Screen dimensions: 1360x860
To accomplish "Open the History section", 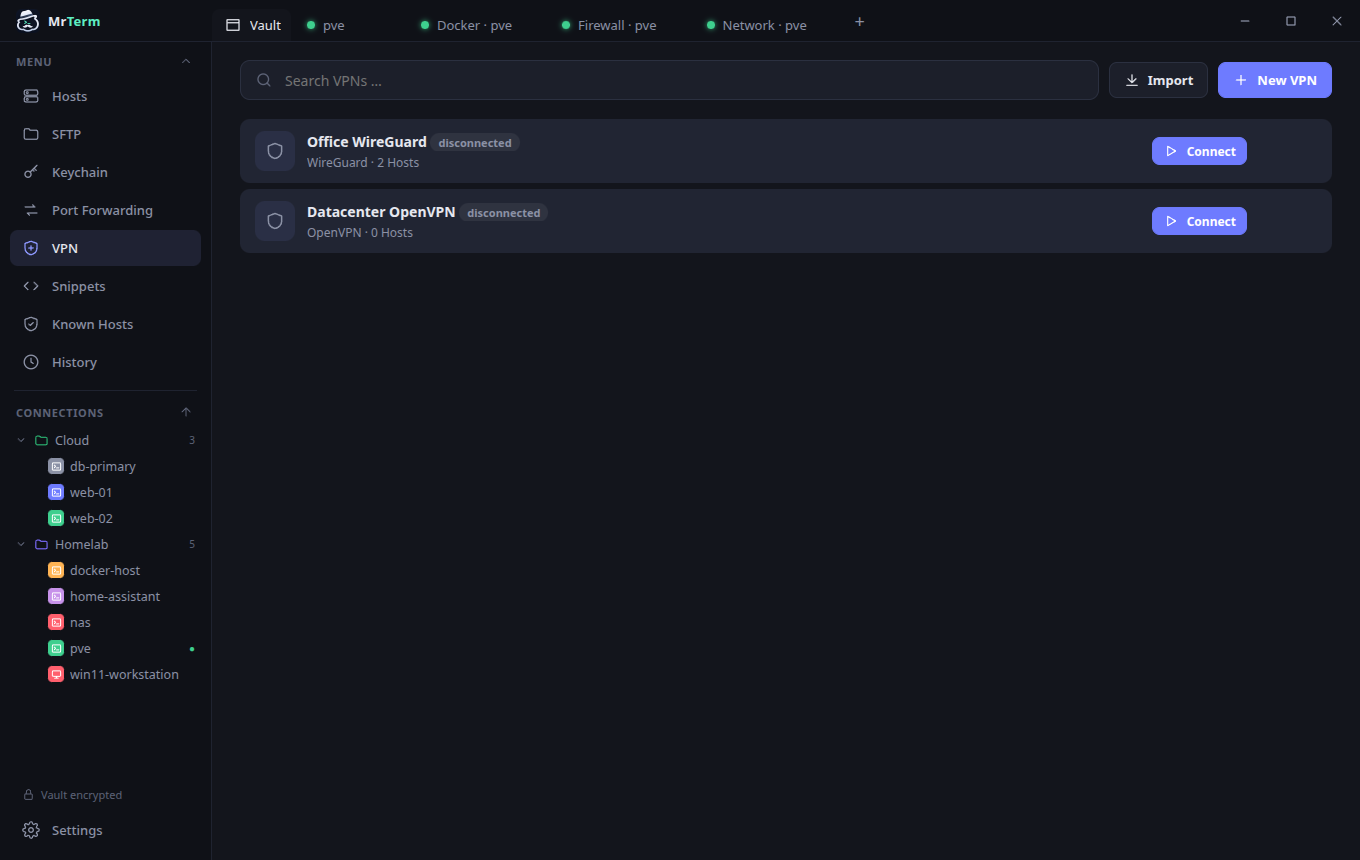I will [x=105, y=362].
